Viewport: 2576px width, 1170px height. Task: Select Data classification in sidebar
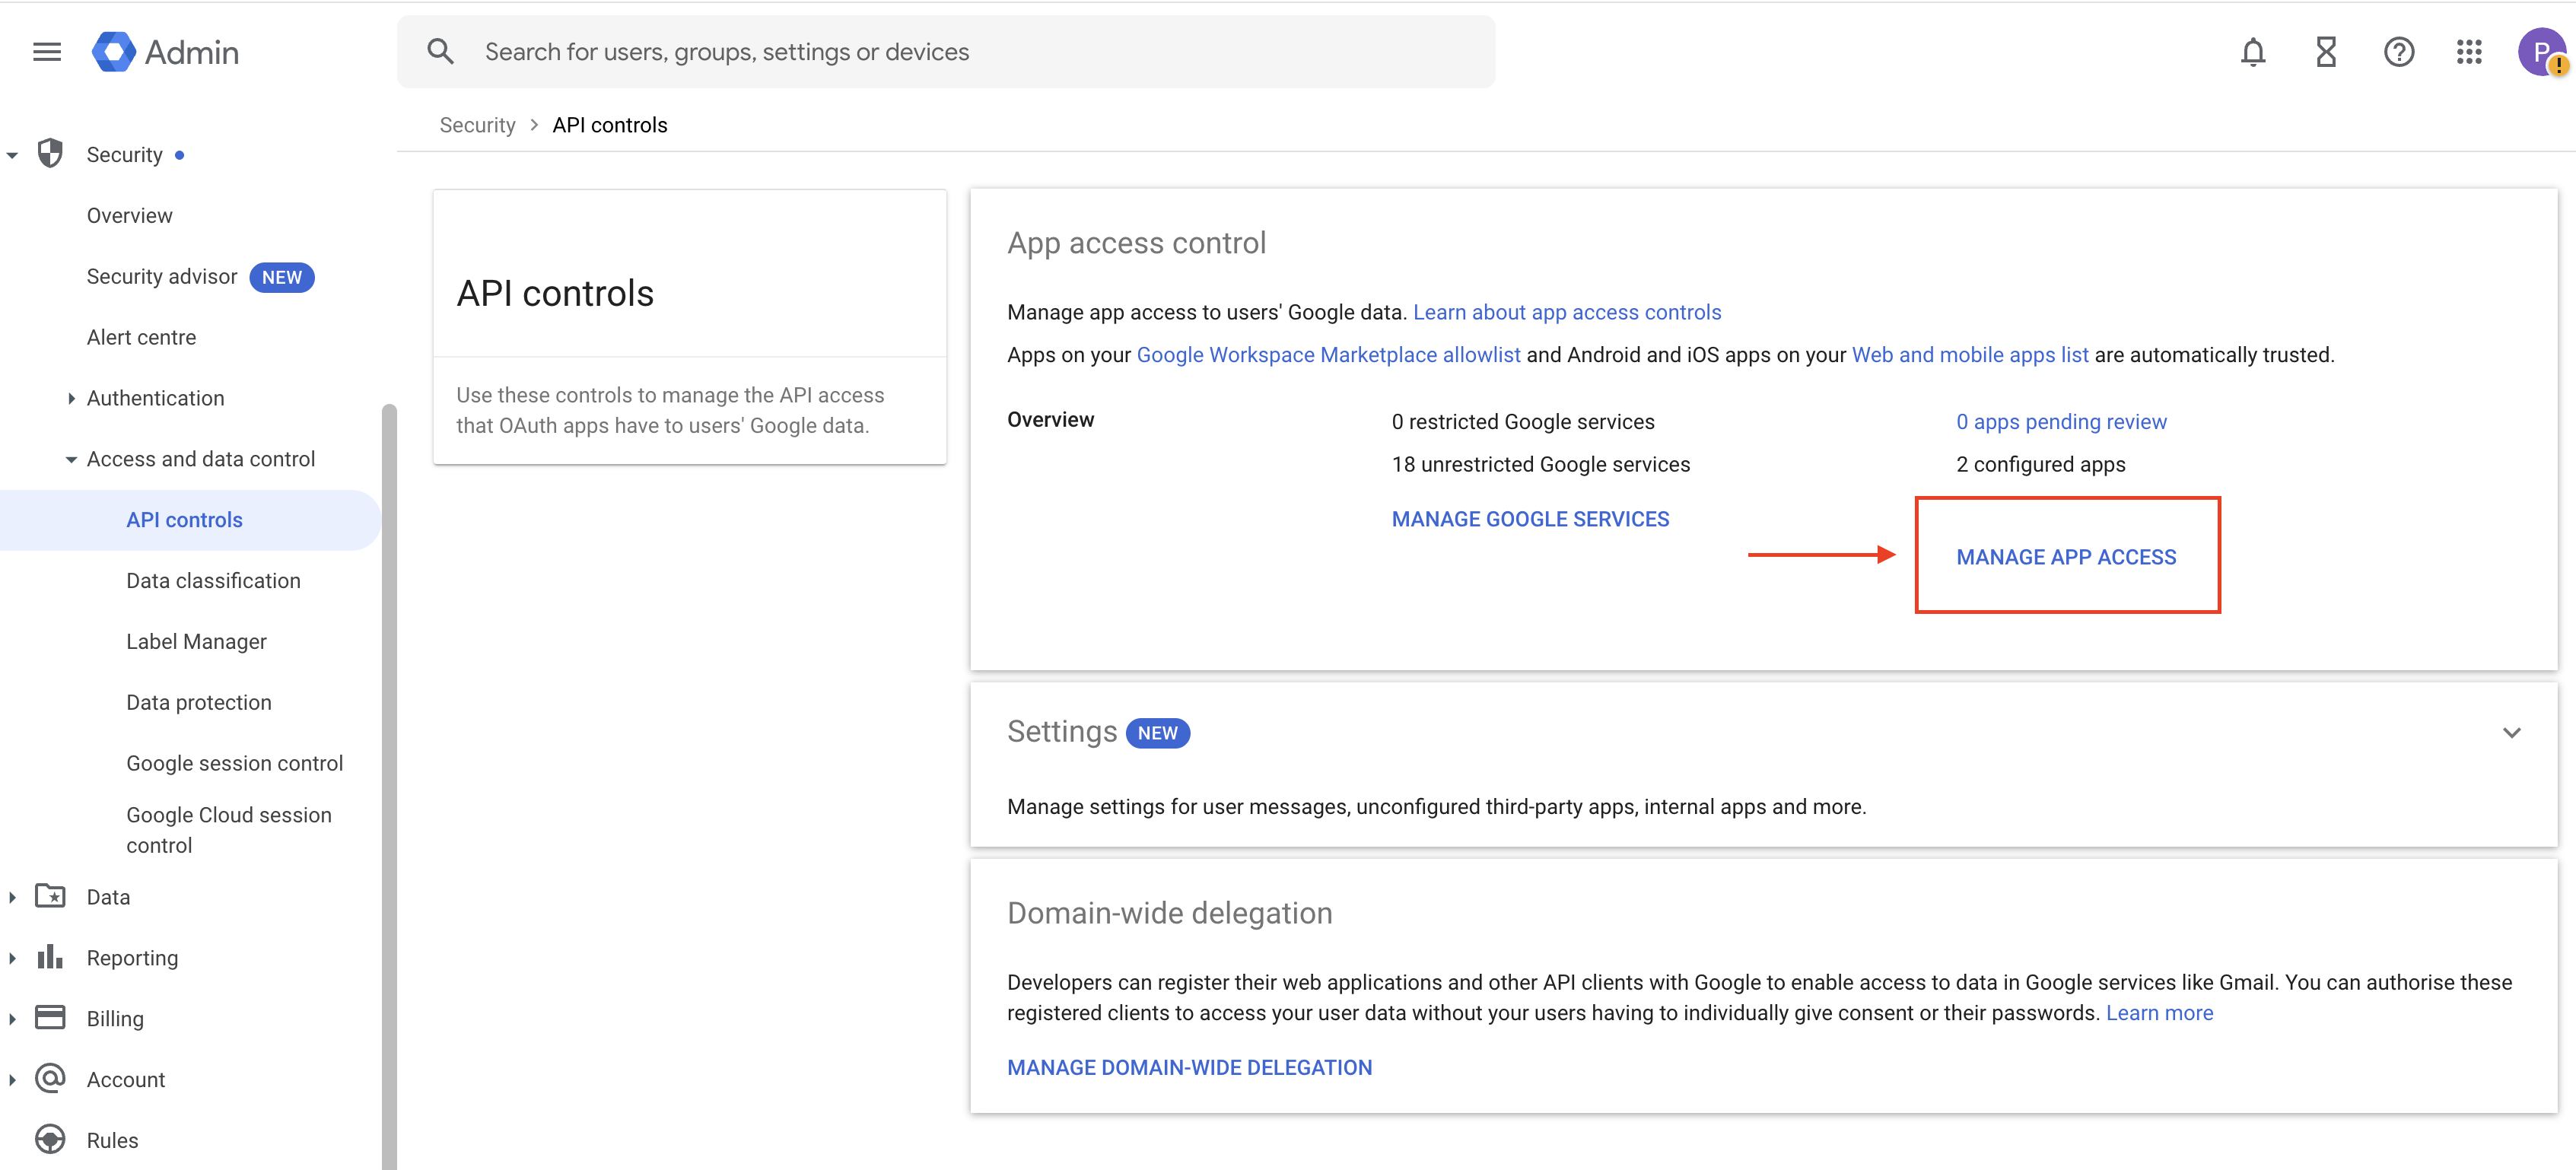click(213, 580)
